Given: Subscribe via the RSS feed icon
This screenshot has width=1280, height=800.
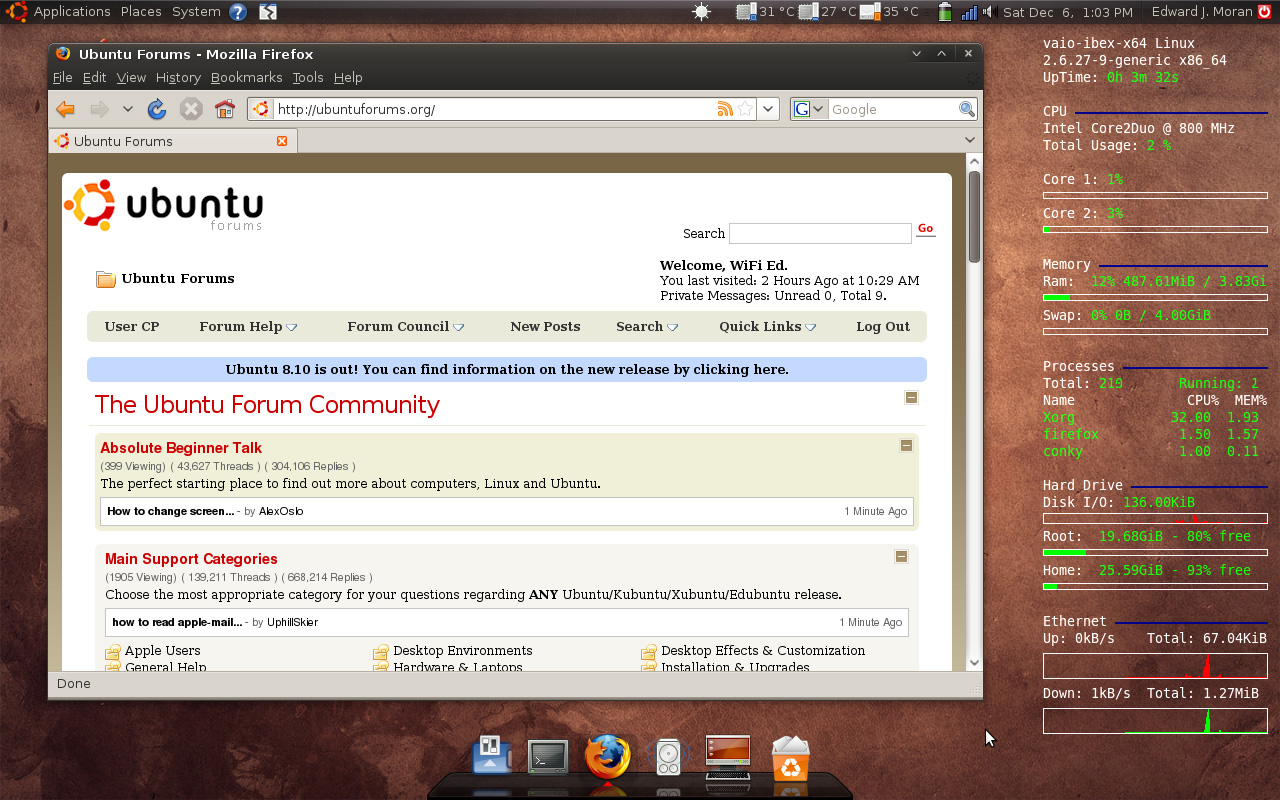Looking at the screenshot, I should (x=725, y=109).
